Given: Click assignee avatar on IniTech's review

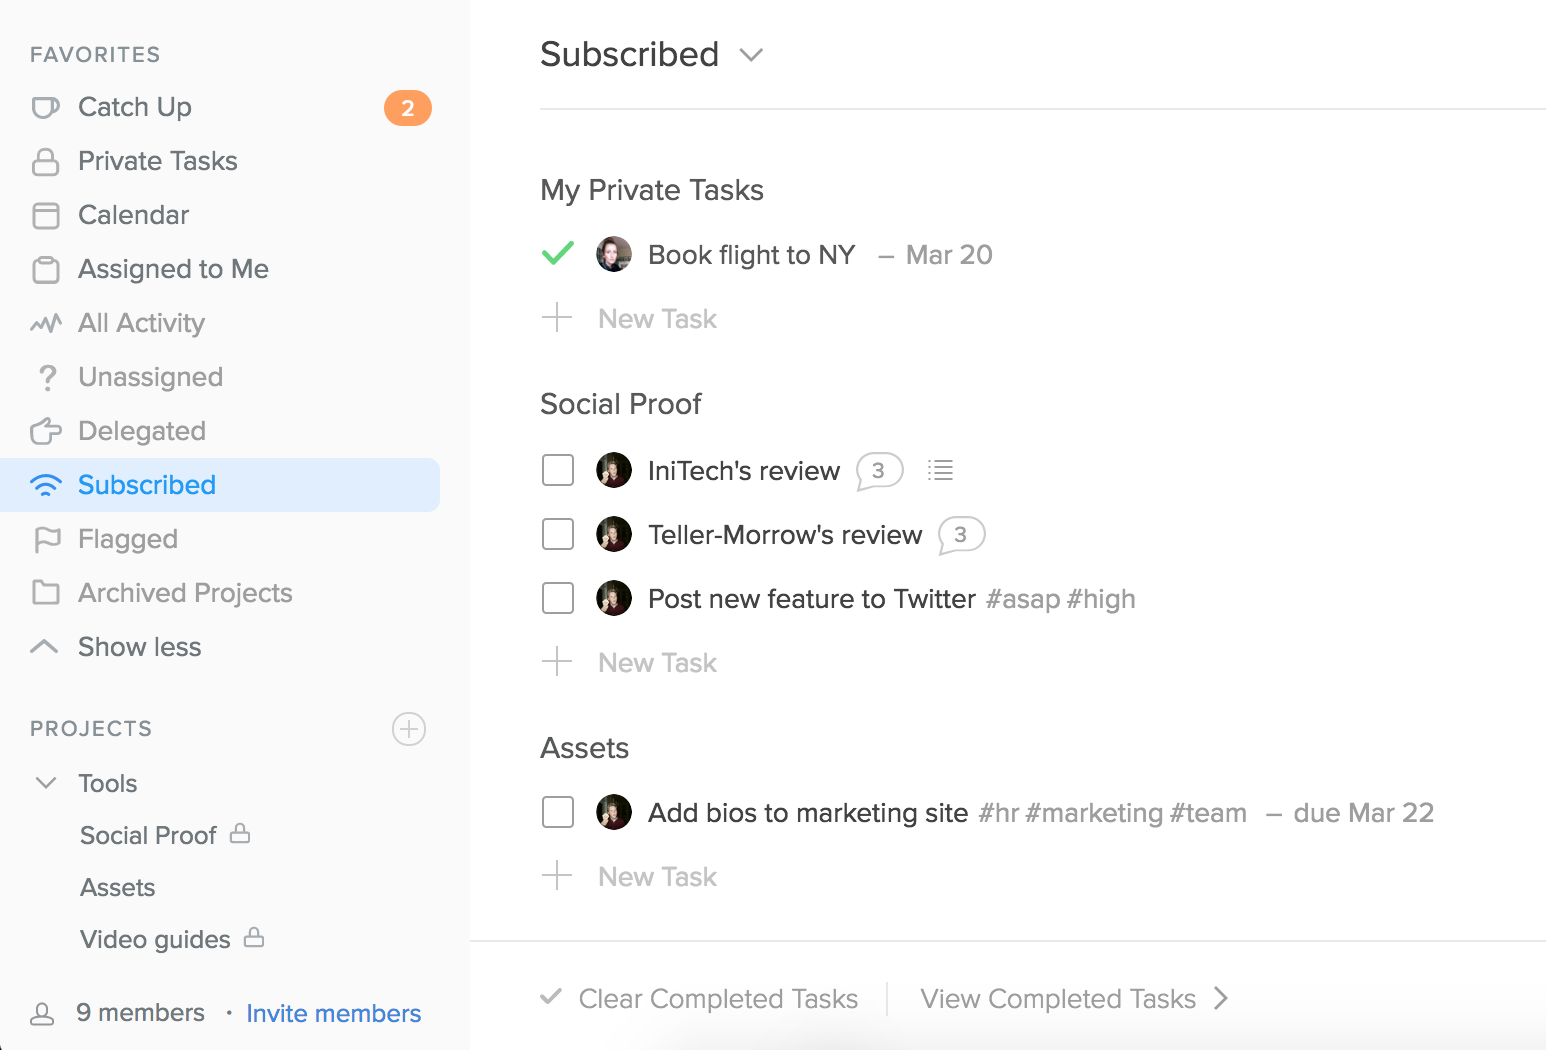Looking at the screenshot, I should point(614,470).
